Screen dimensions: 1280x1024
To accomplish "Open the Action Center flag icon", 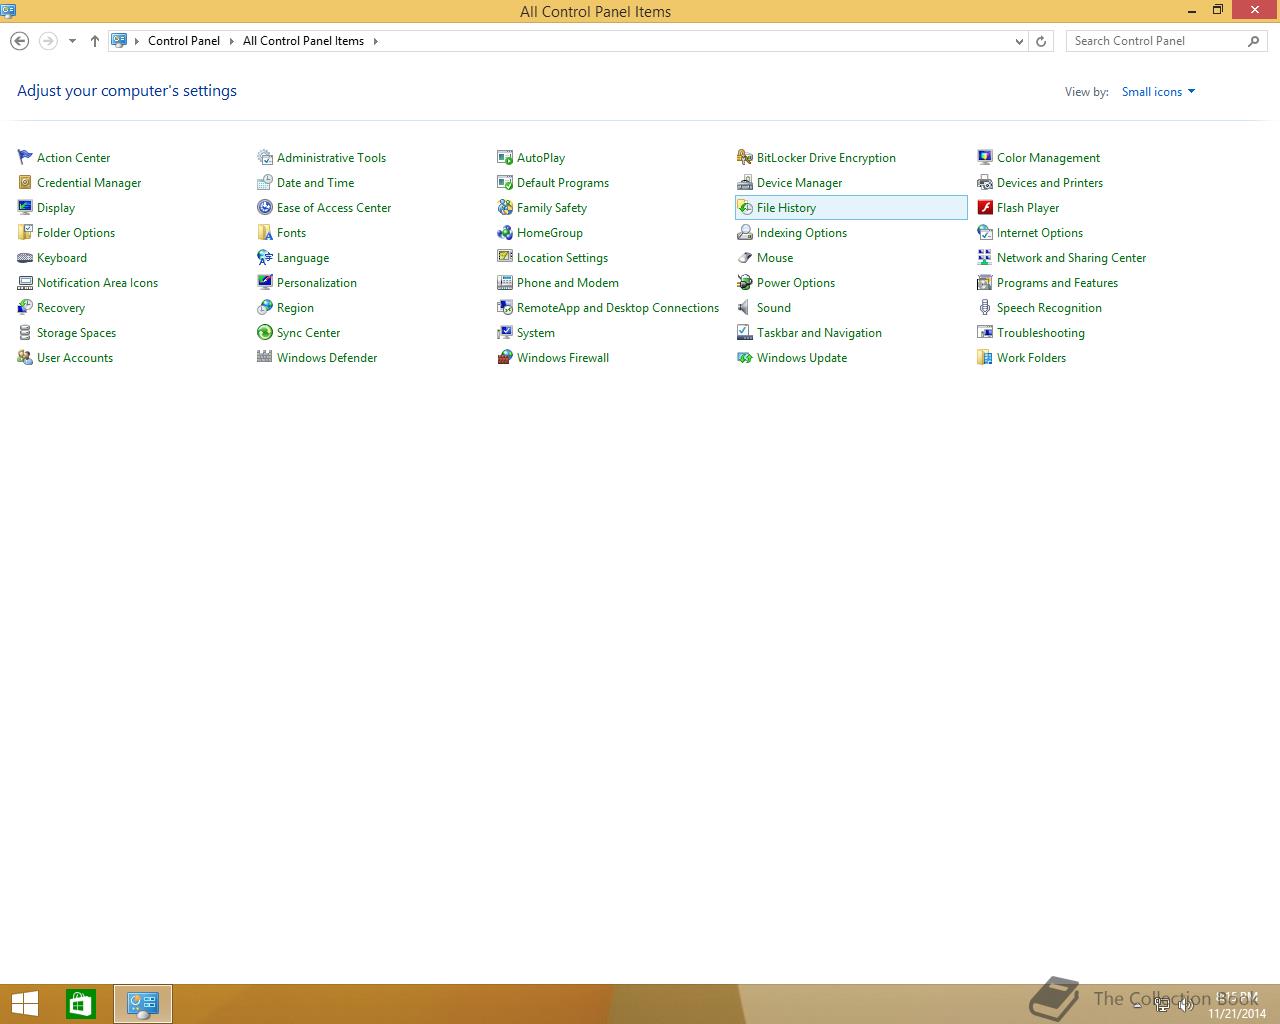I will coord(25,157).
